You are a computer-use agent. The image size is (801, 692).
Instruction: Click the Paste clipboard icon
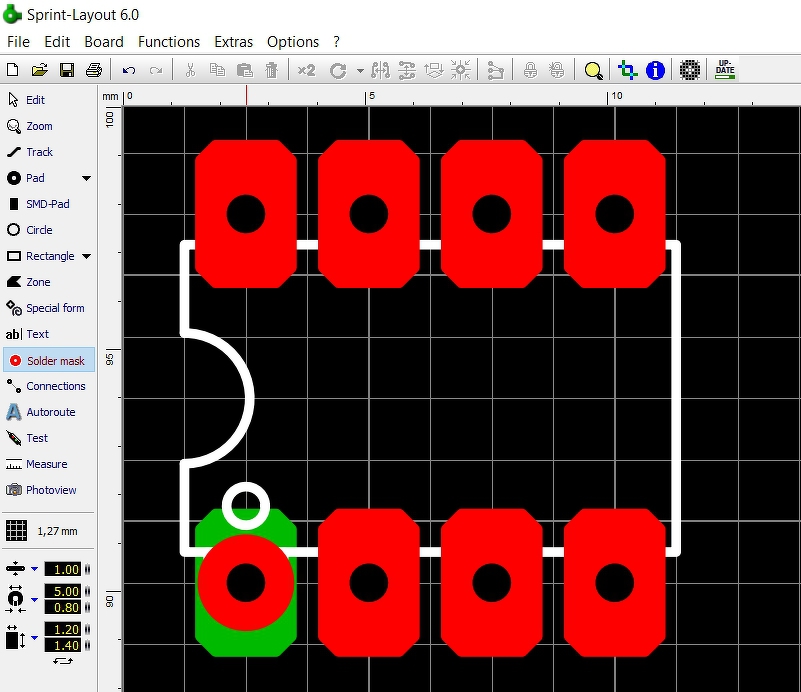tap(245, 70)
